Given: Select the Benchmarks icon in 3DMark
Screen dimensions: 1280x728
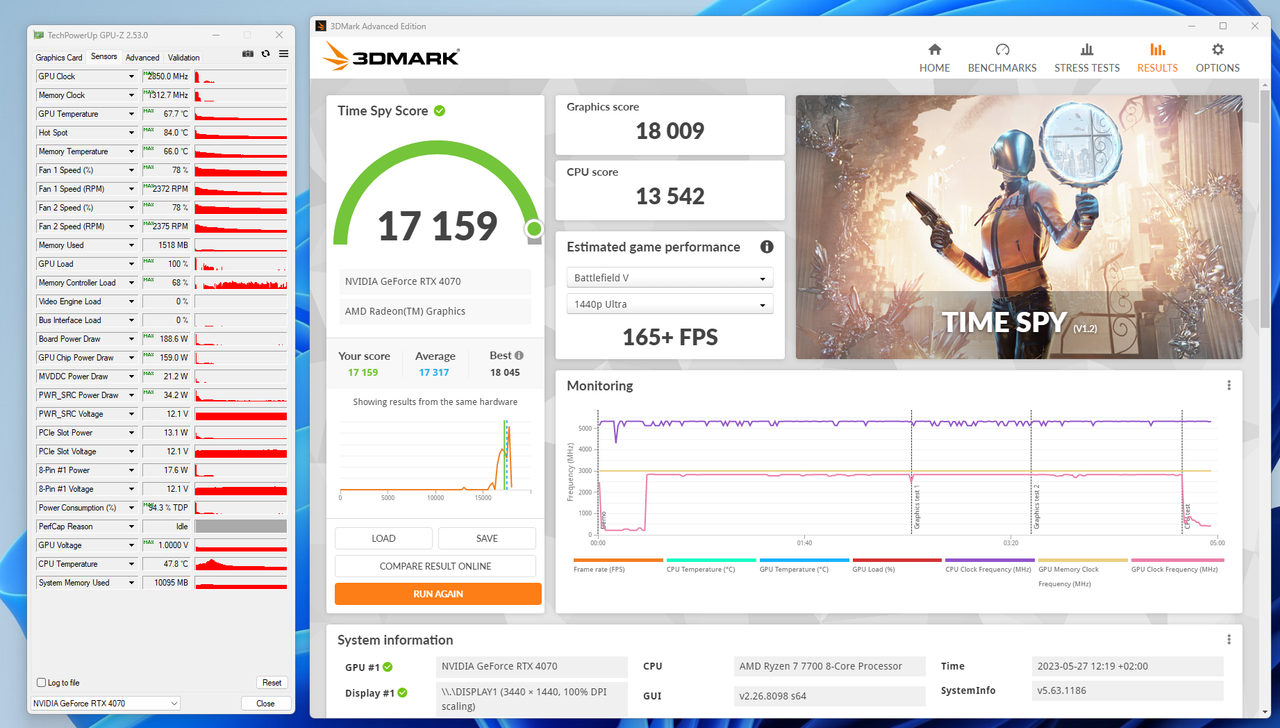Looking at the screenshot, I should (1002, 56).
